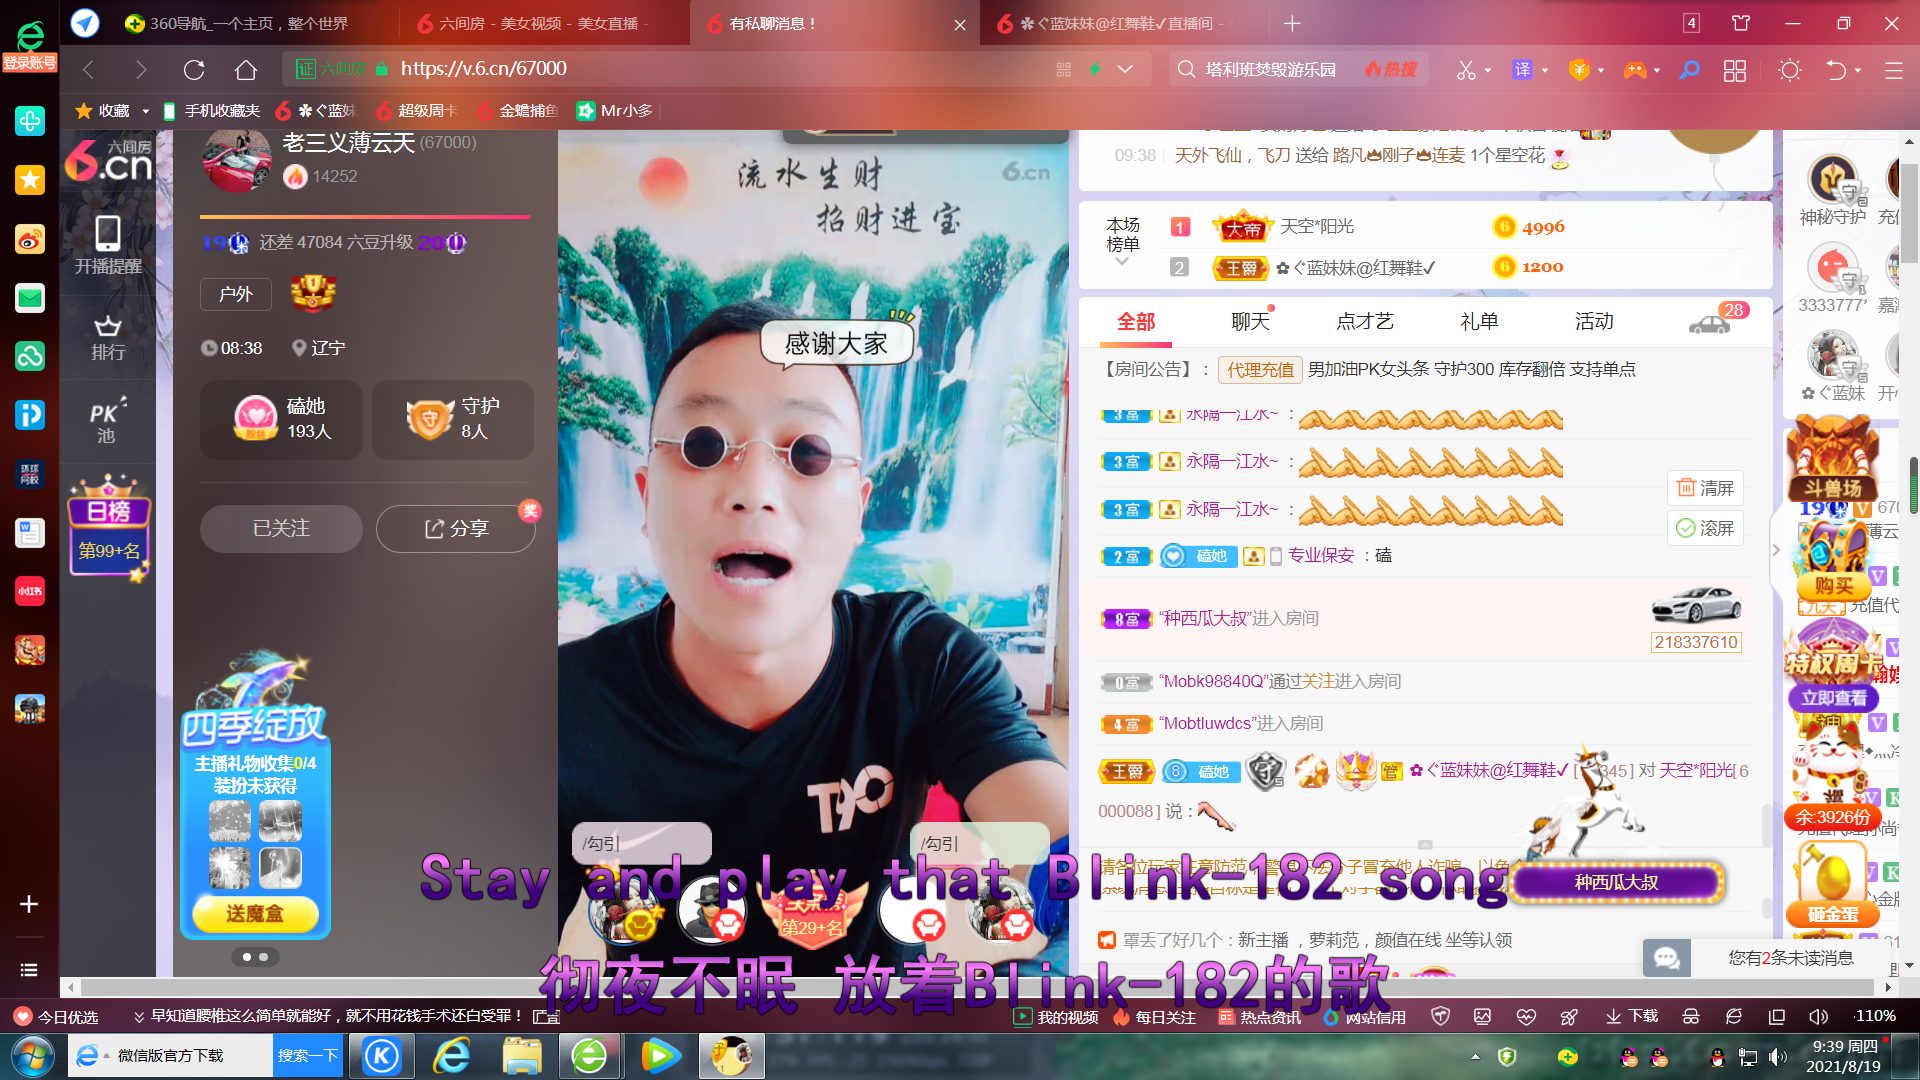This screenshot has width=1920, height=1080.
Task: Open the PK池 sidebar icon
Action: click(x=108, y=421)
